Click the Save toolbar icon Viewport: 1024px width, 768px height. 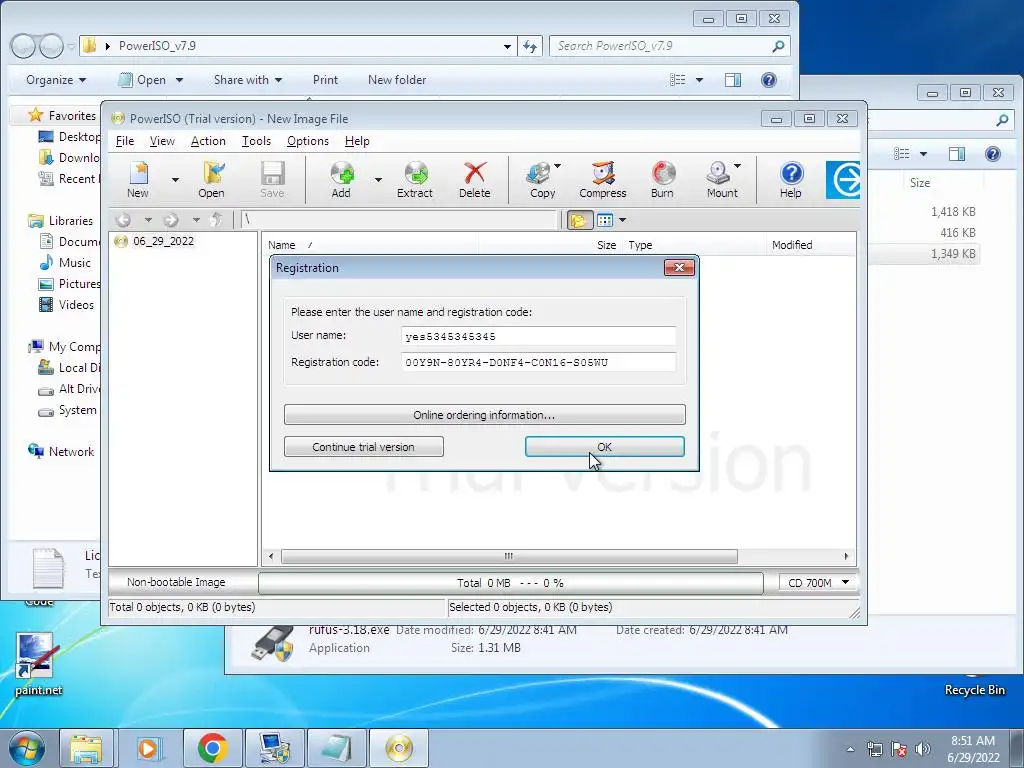[x=272, y=179]
